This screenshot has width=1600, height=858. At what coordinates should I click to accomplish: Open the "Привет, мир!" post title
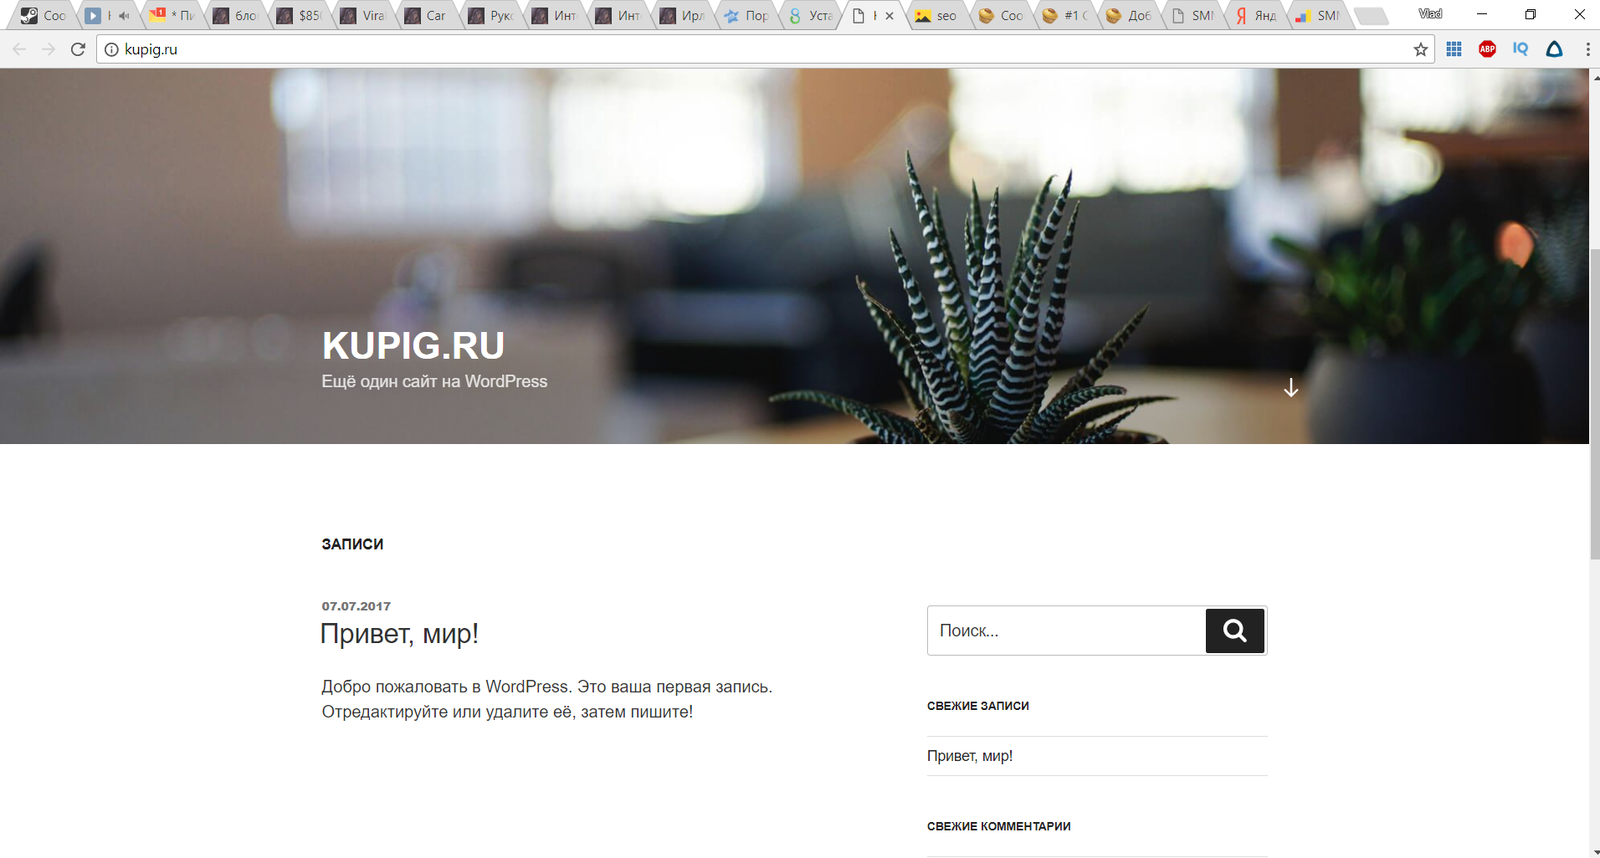coord(399,634)
